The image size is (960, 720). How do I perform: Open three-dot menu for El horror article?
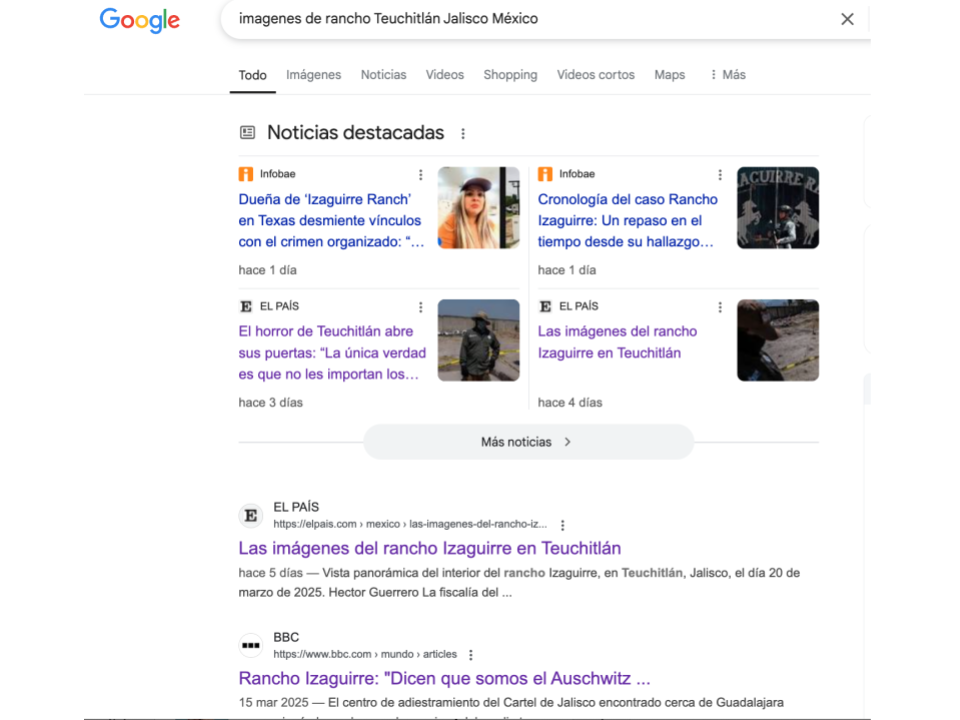[x=421, y=307]
